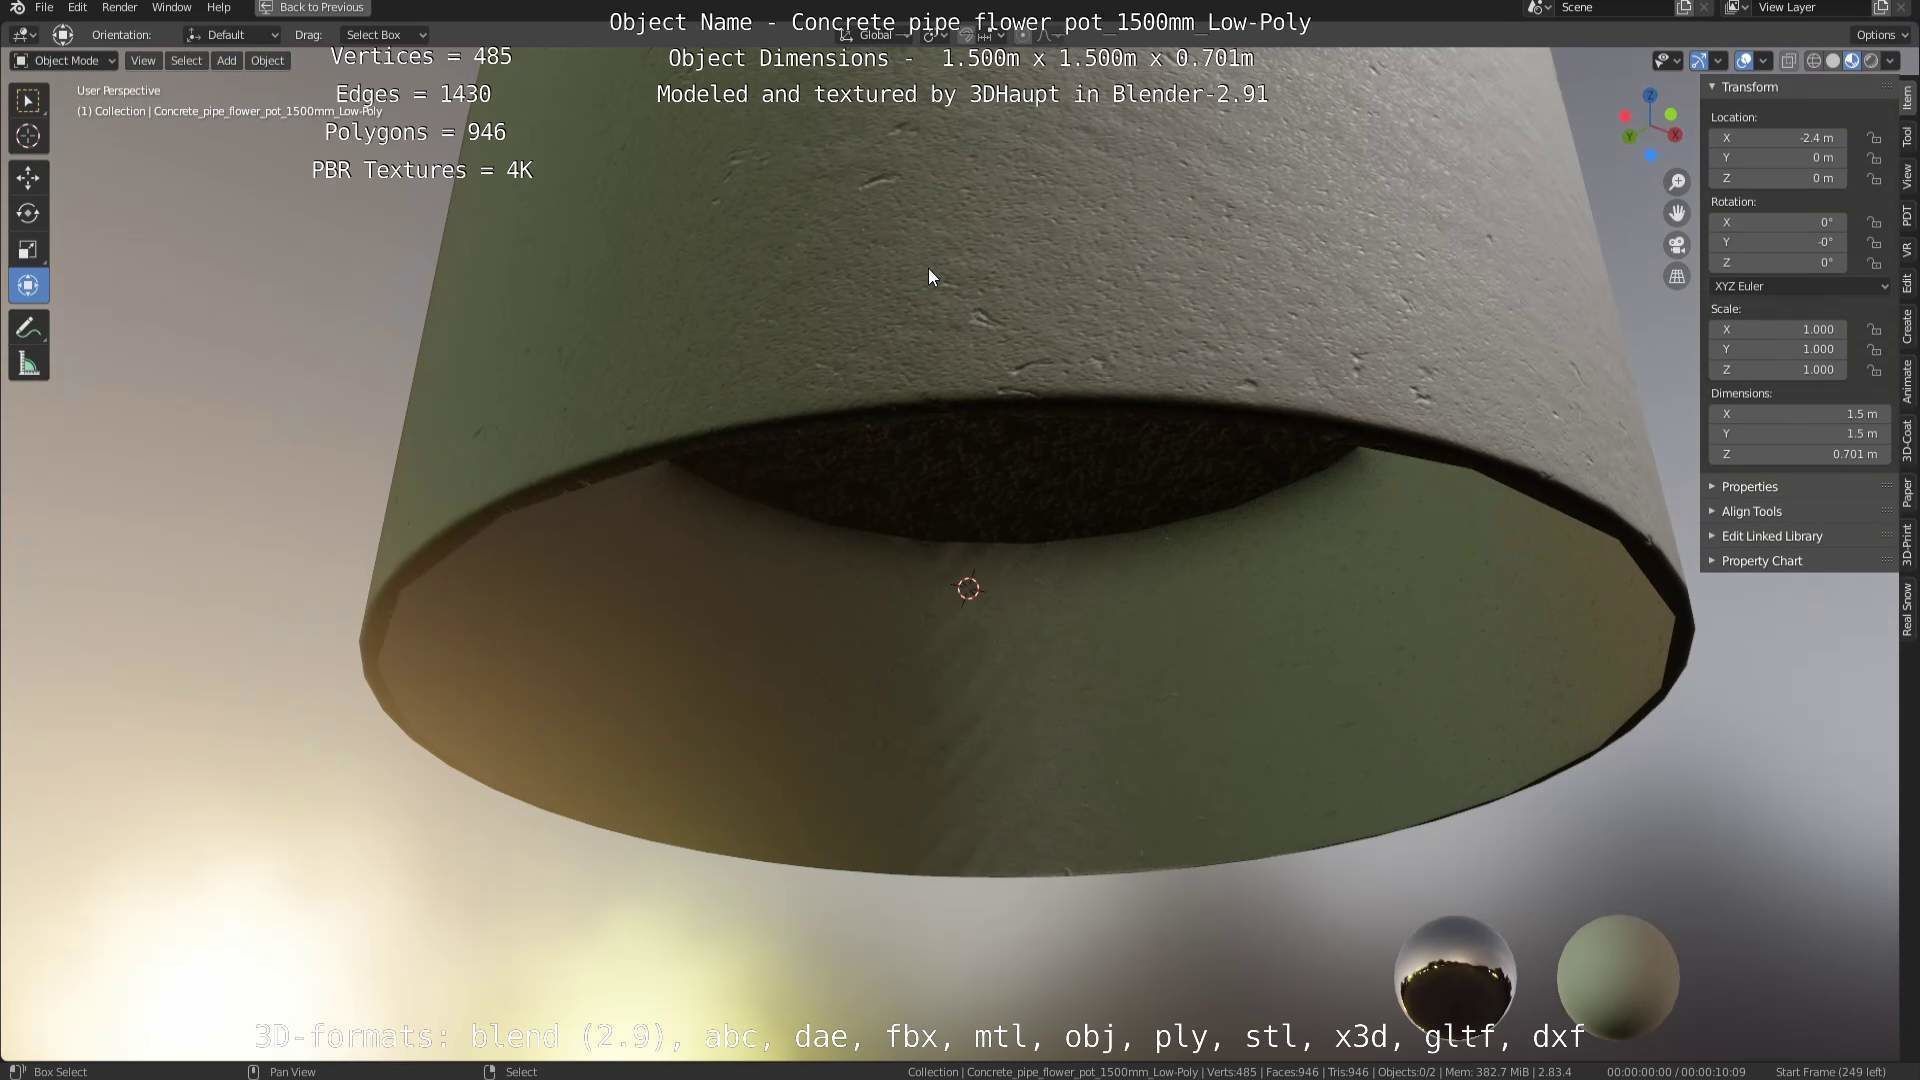This screenshot has height=1080, width=1920.
Task: Toggle X-Ray mode
Action: 1789,61
